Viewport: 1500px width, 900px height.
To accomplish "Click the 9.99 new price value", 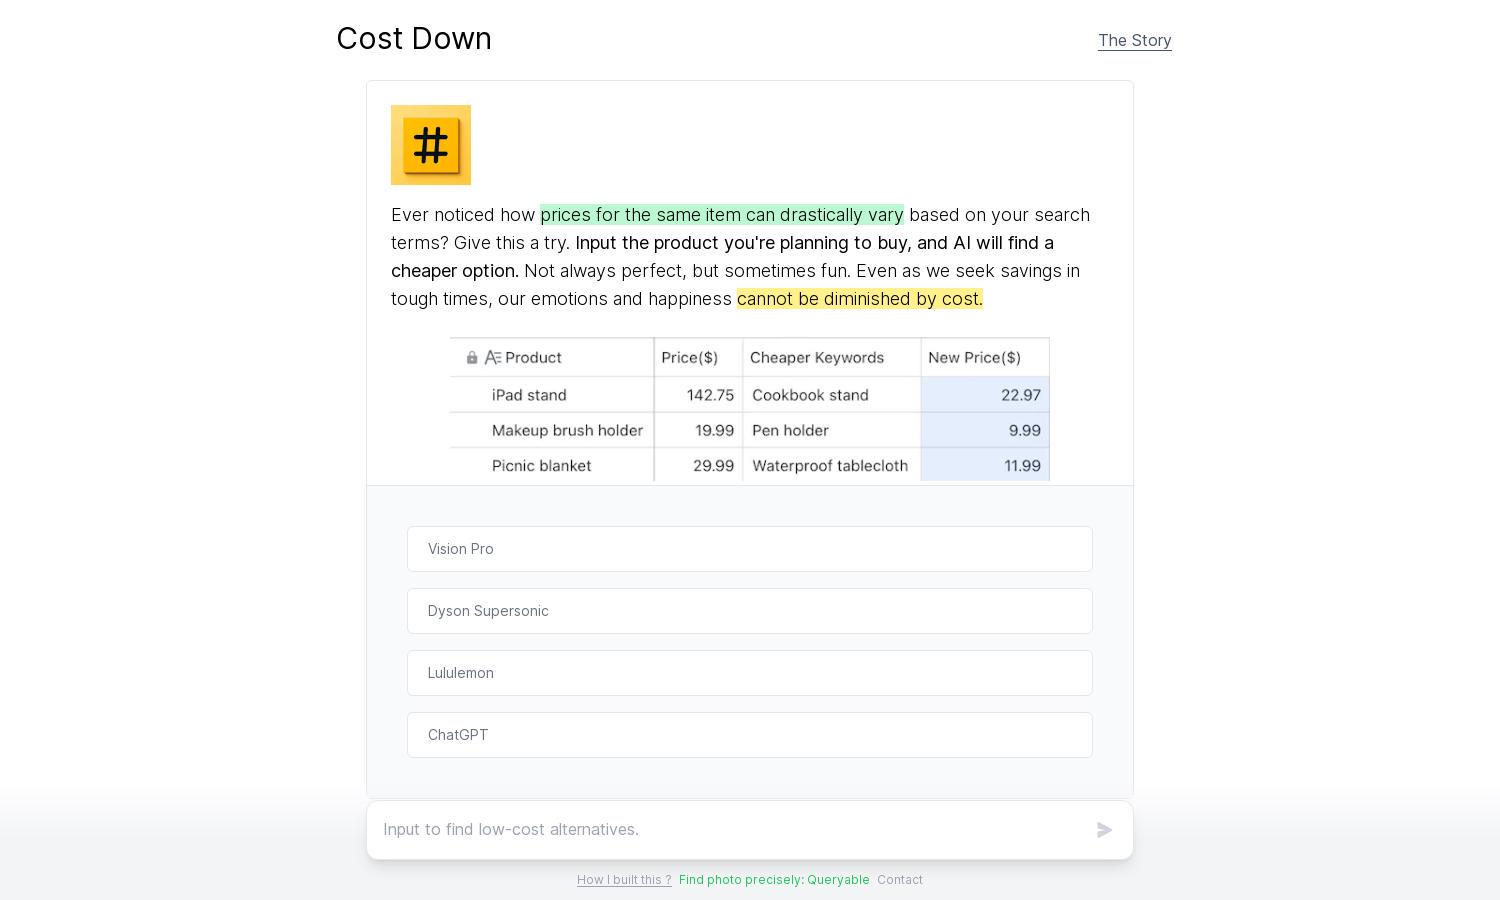I will click(1025, 431).
